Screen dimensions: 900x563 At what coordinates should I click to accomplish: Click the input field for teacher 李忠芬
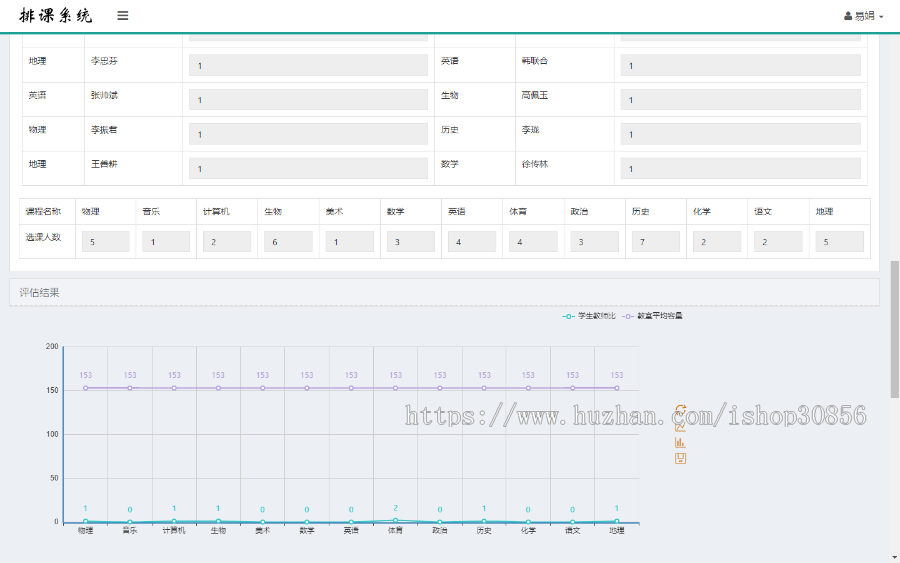point(309,66)
